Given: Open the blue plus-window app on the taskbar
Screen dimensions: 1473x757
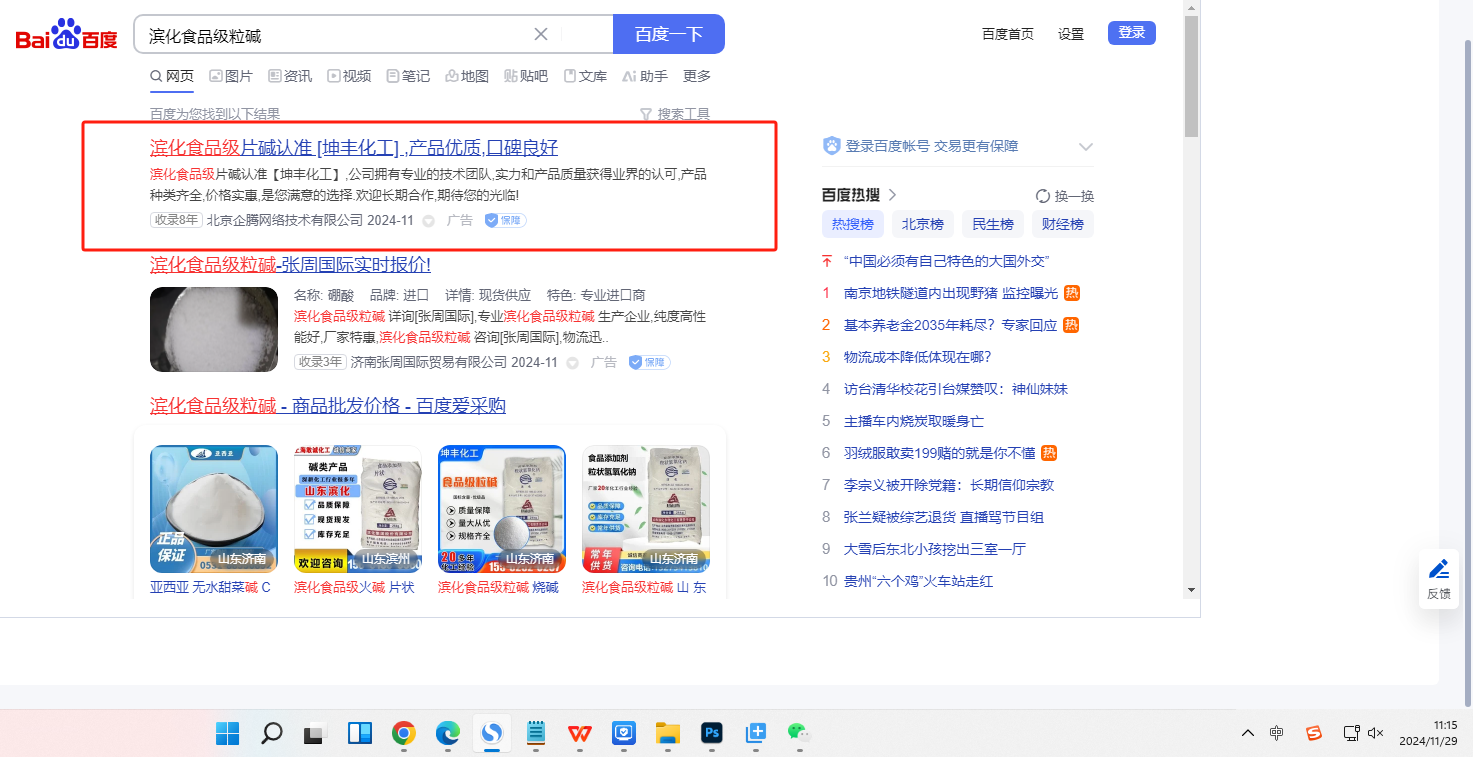Looking at the screenshot, I should point(756,733).
